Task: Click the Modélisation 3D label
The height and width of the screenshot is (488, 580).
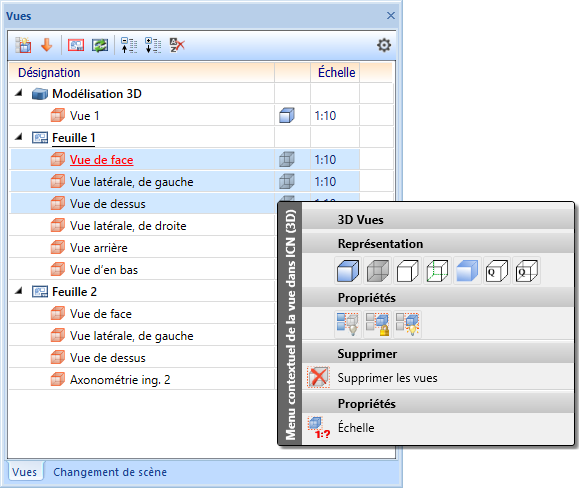Action: click(97, 94)
